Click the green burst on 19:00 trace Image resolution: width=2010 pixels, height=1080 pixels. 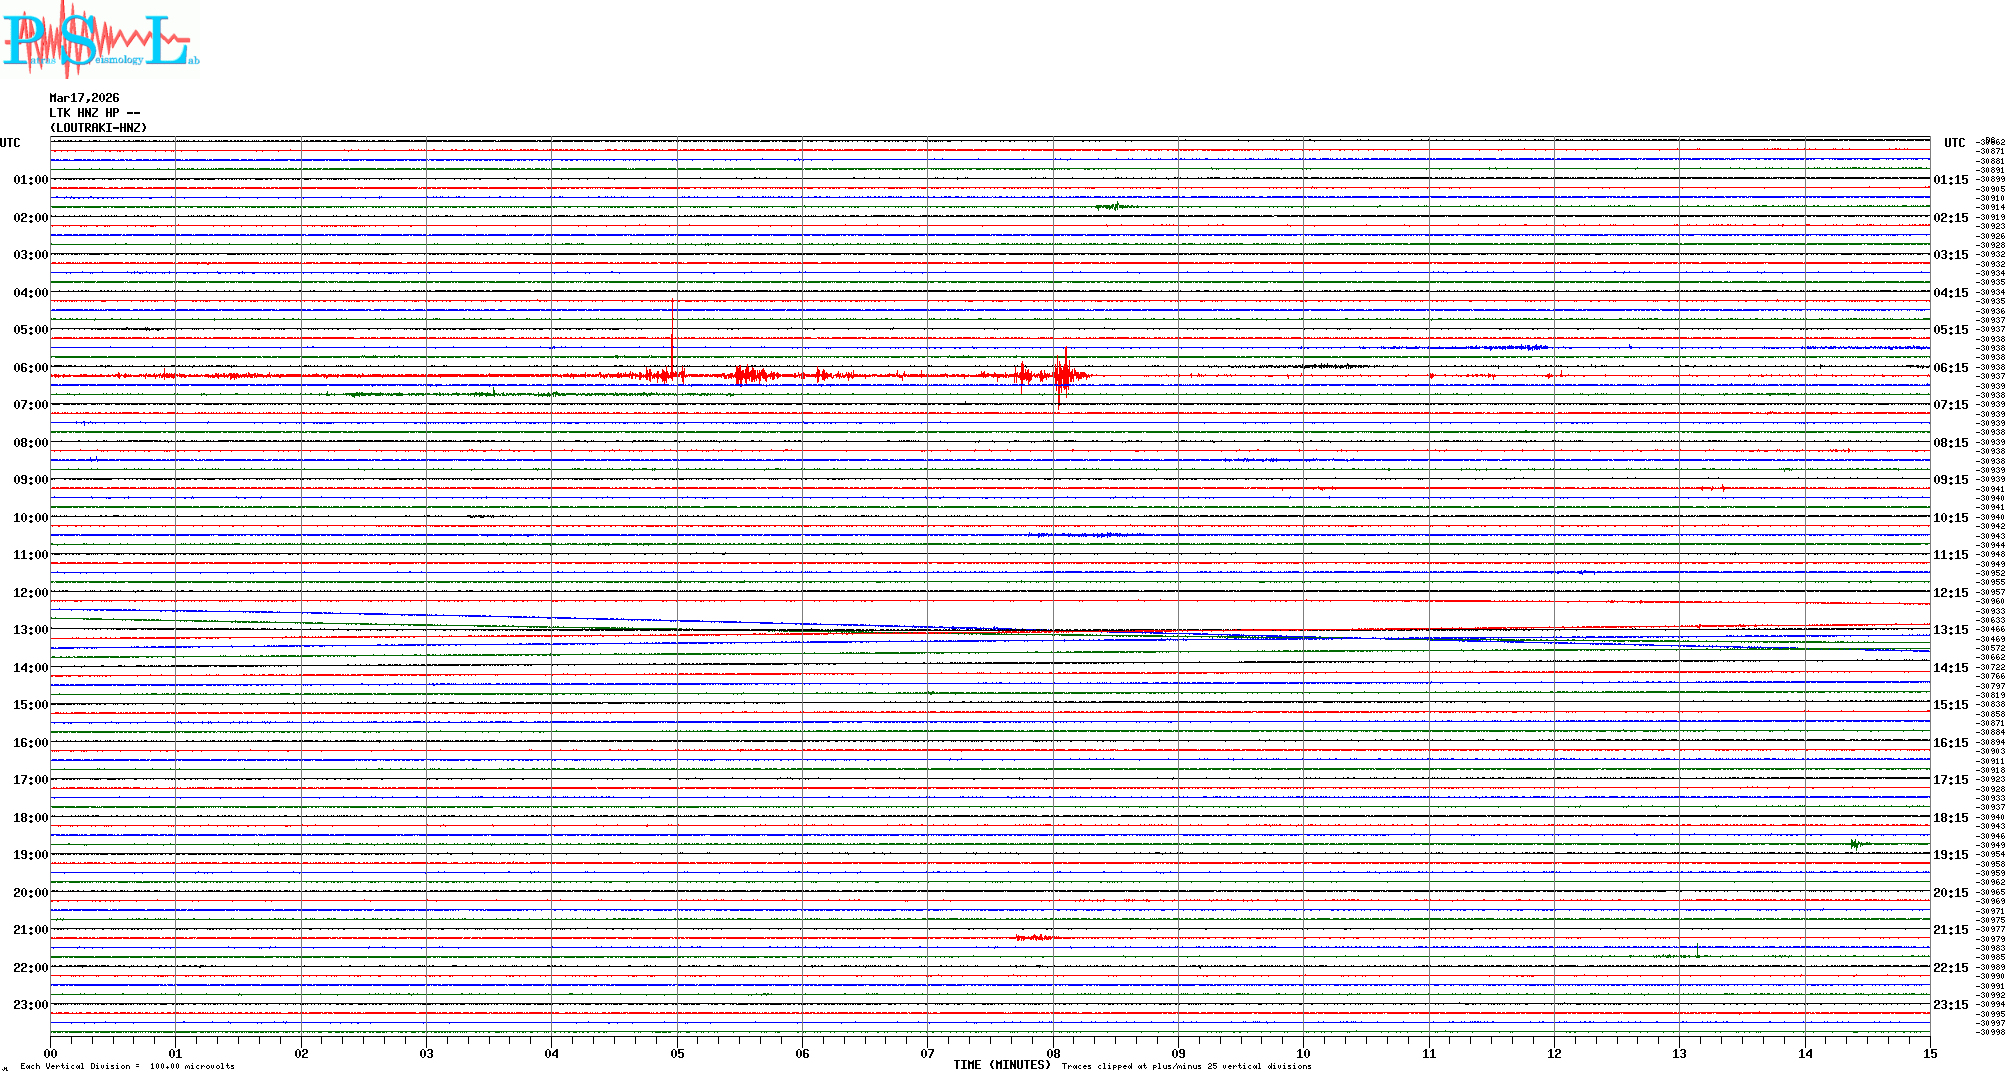[1856, 845]
